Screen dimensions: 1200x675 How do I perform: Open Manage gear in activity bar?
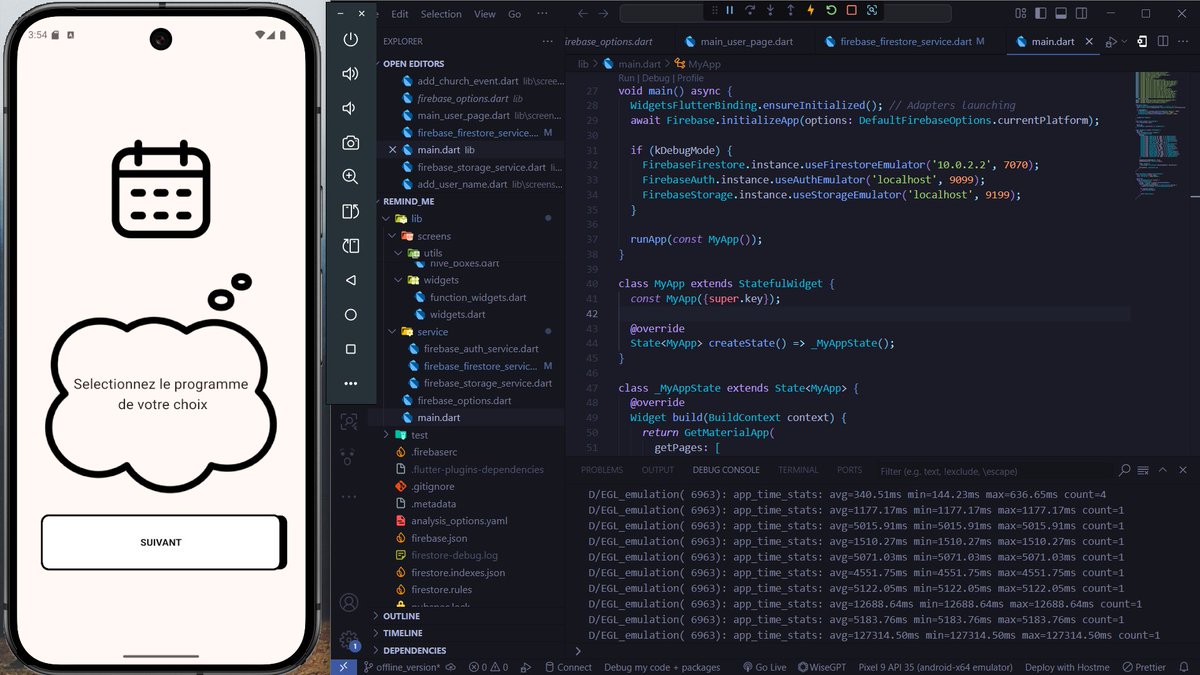tap(349, 640)
